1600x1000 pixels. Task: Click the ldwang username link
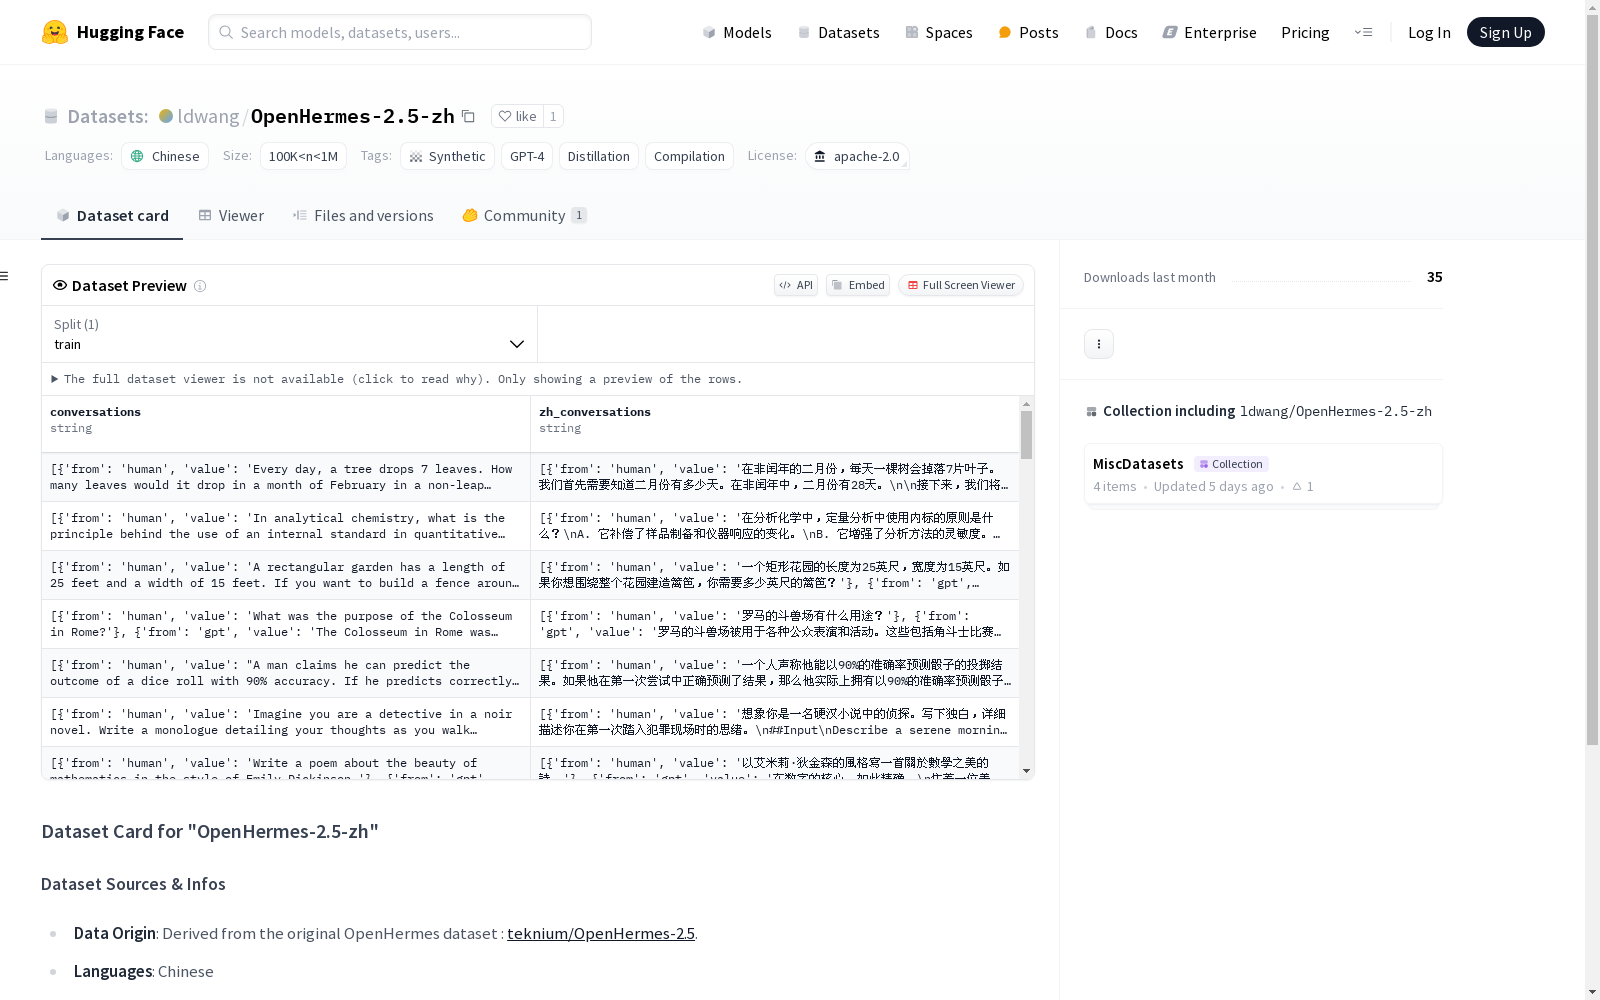[x=208, y=116]
